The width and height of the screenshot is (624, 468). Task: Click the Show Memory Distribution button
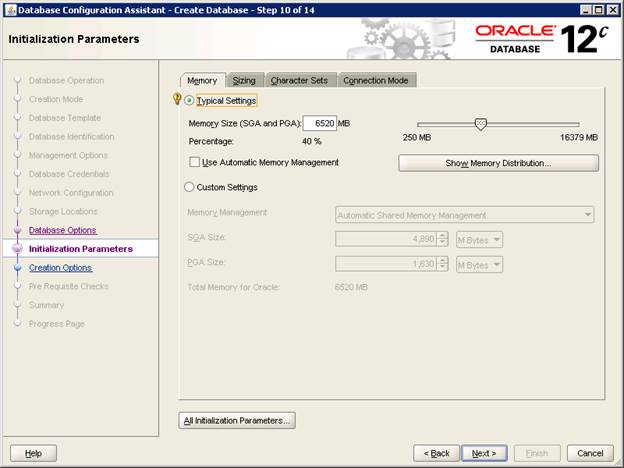click(x=498, y=163)
